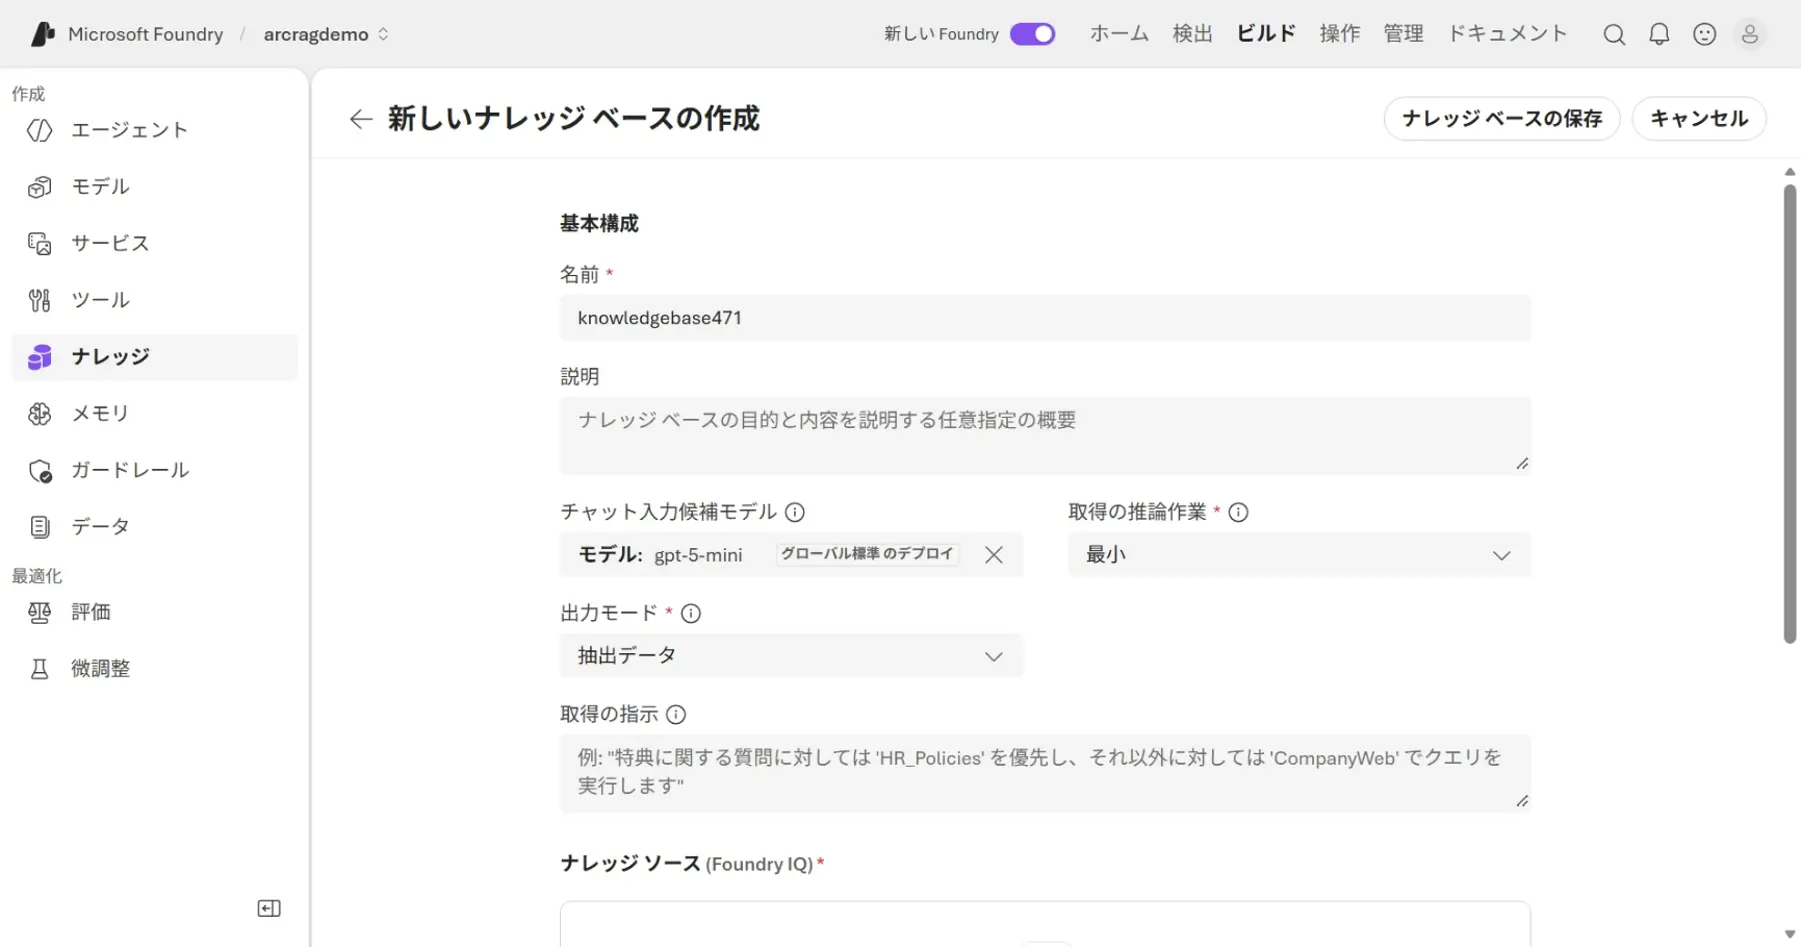The width and height of the screenshot is (1801, 947).
Task: Show info for 出力モード
Action: 691,613
